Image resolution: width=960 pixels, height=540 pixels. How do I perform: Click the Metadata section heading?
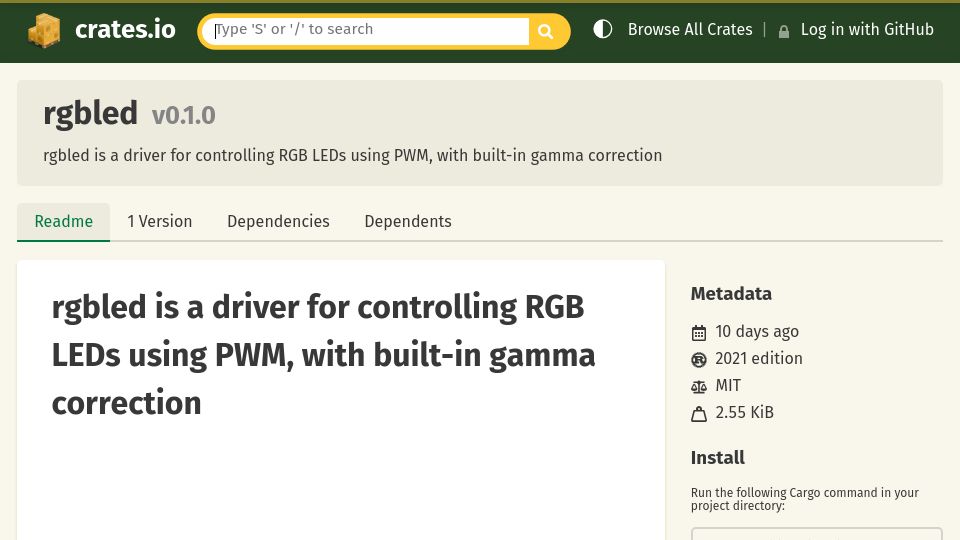[731, 294]
